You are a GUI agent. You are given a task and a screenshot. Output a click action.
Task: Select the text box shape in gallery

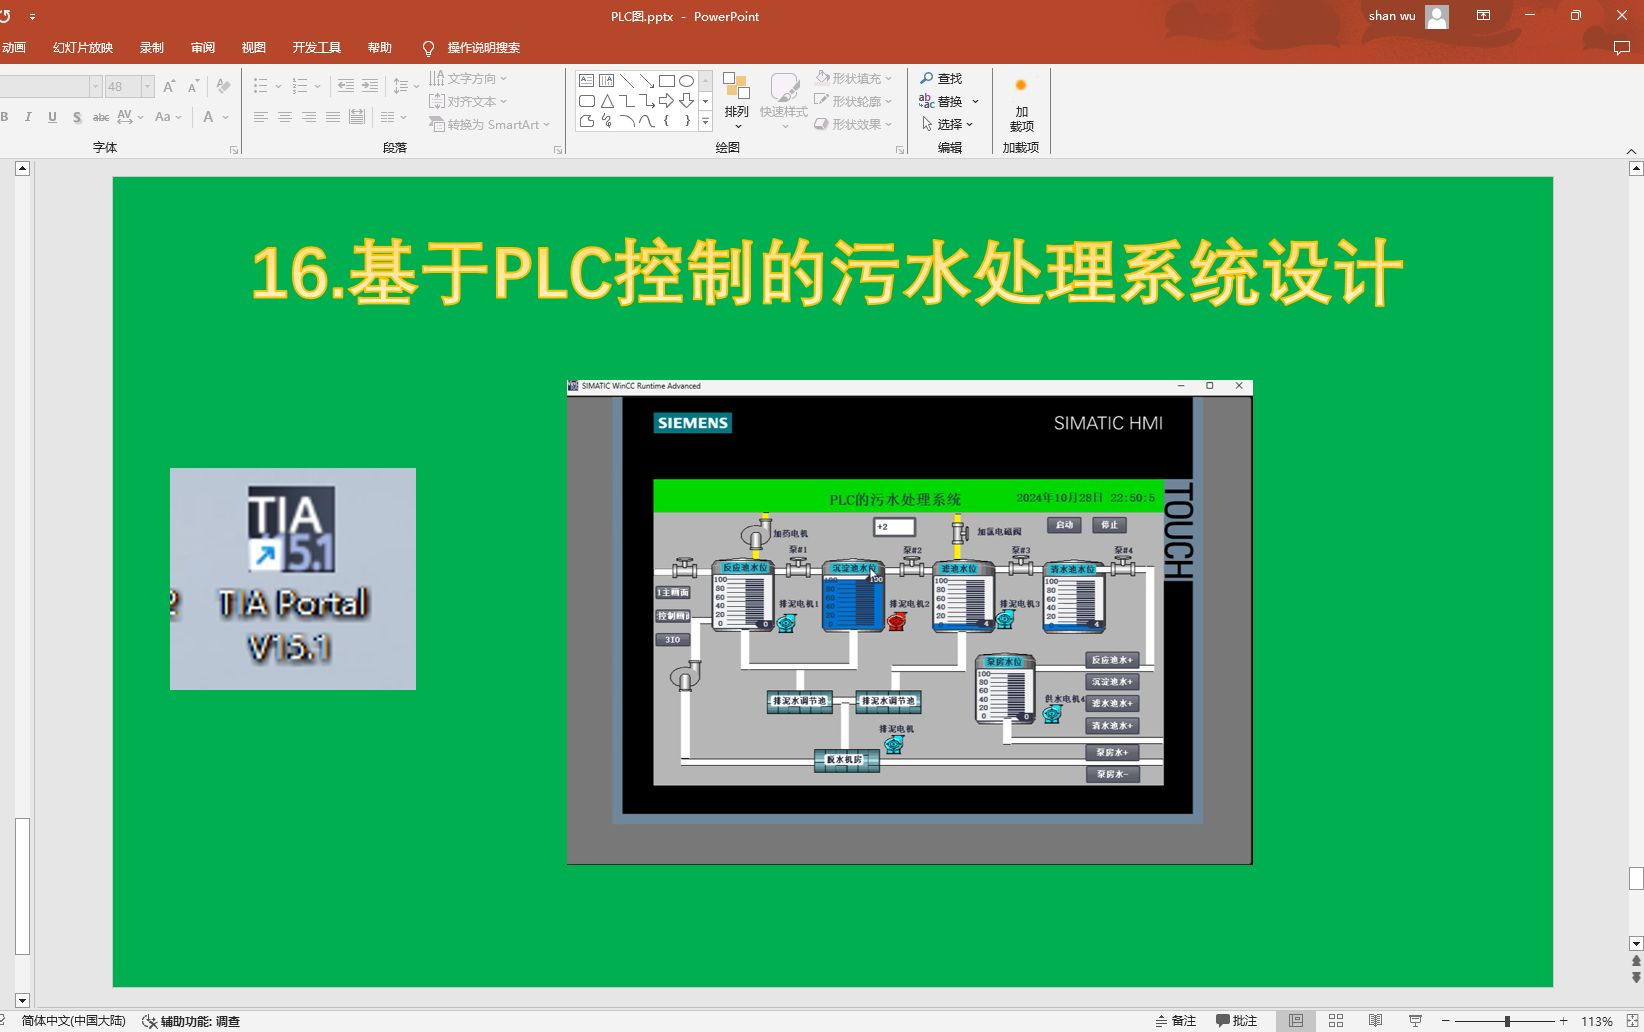tap(586, 81)
